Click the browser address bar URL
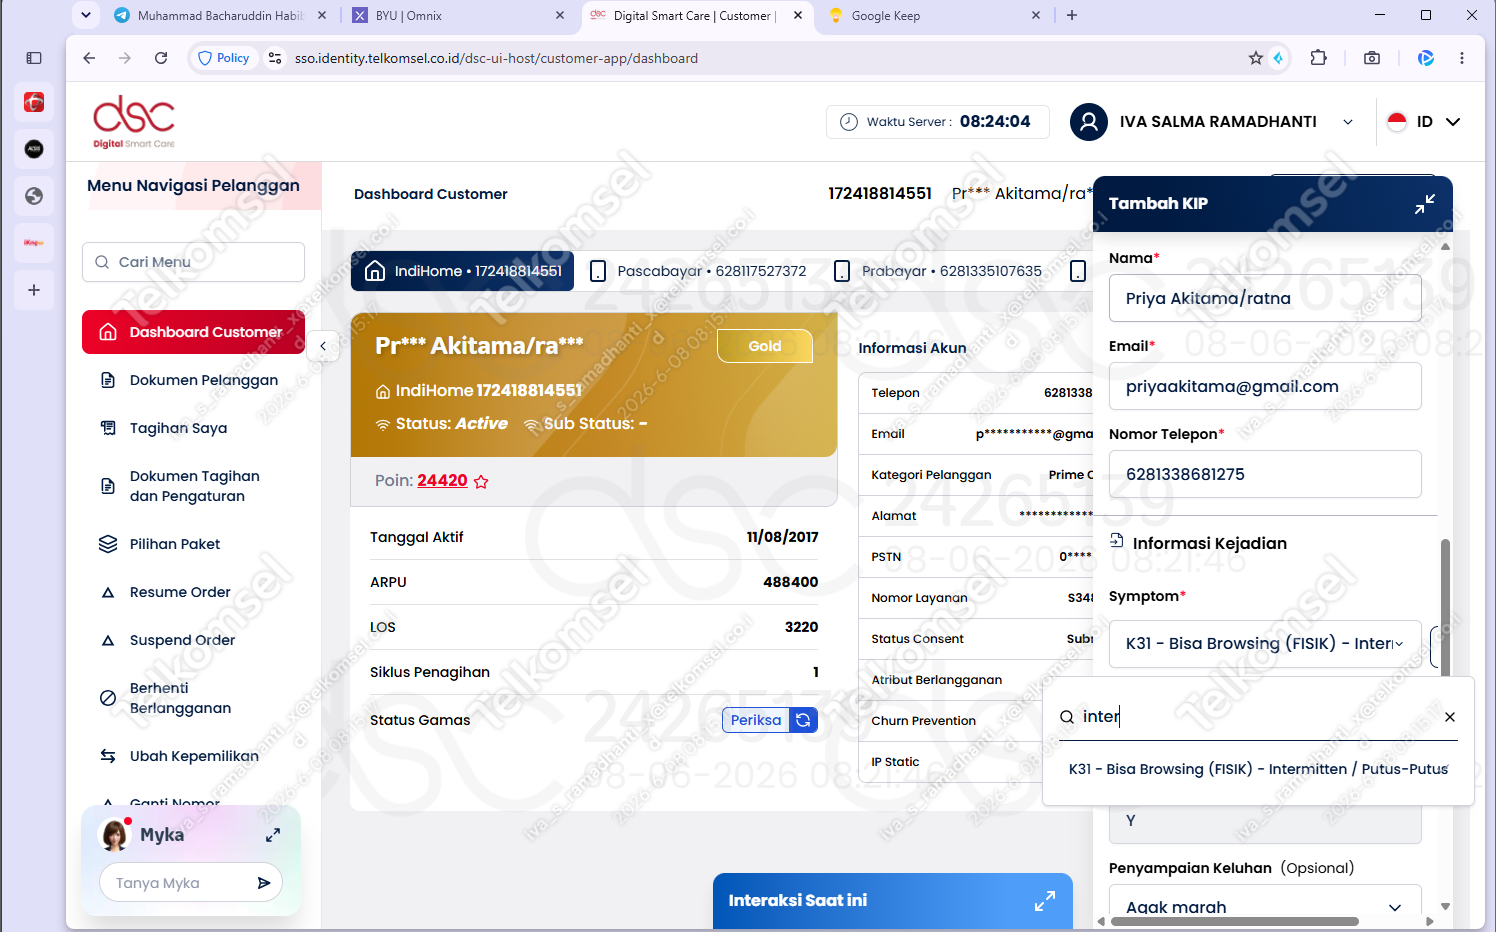1496x932 pixels. (x=496, y=58)
